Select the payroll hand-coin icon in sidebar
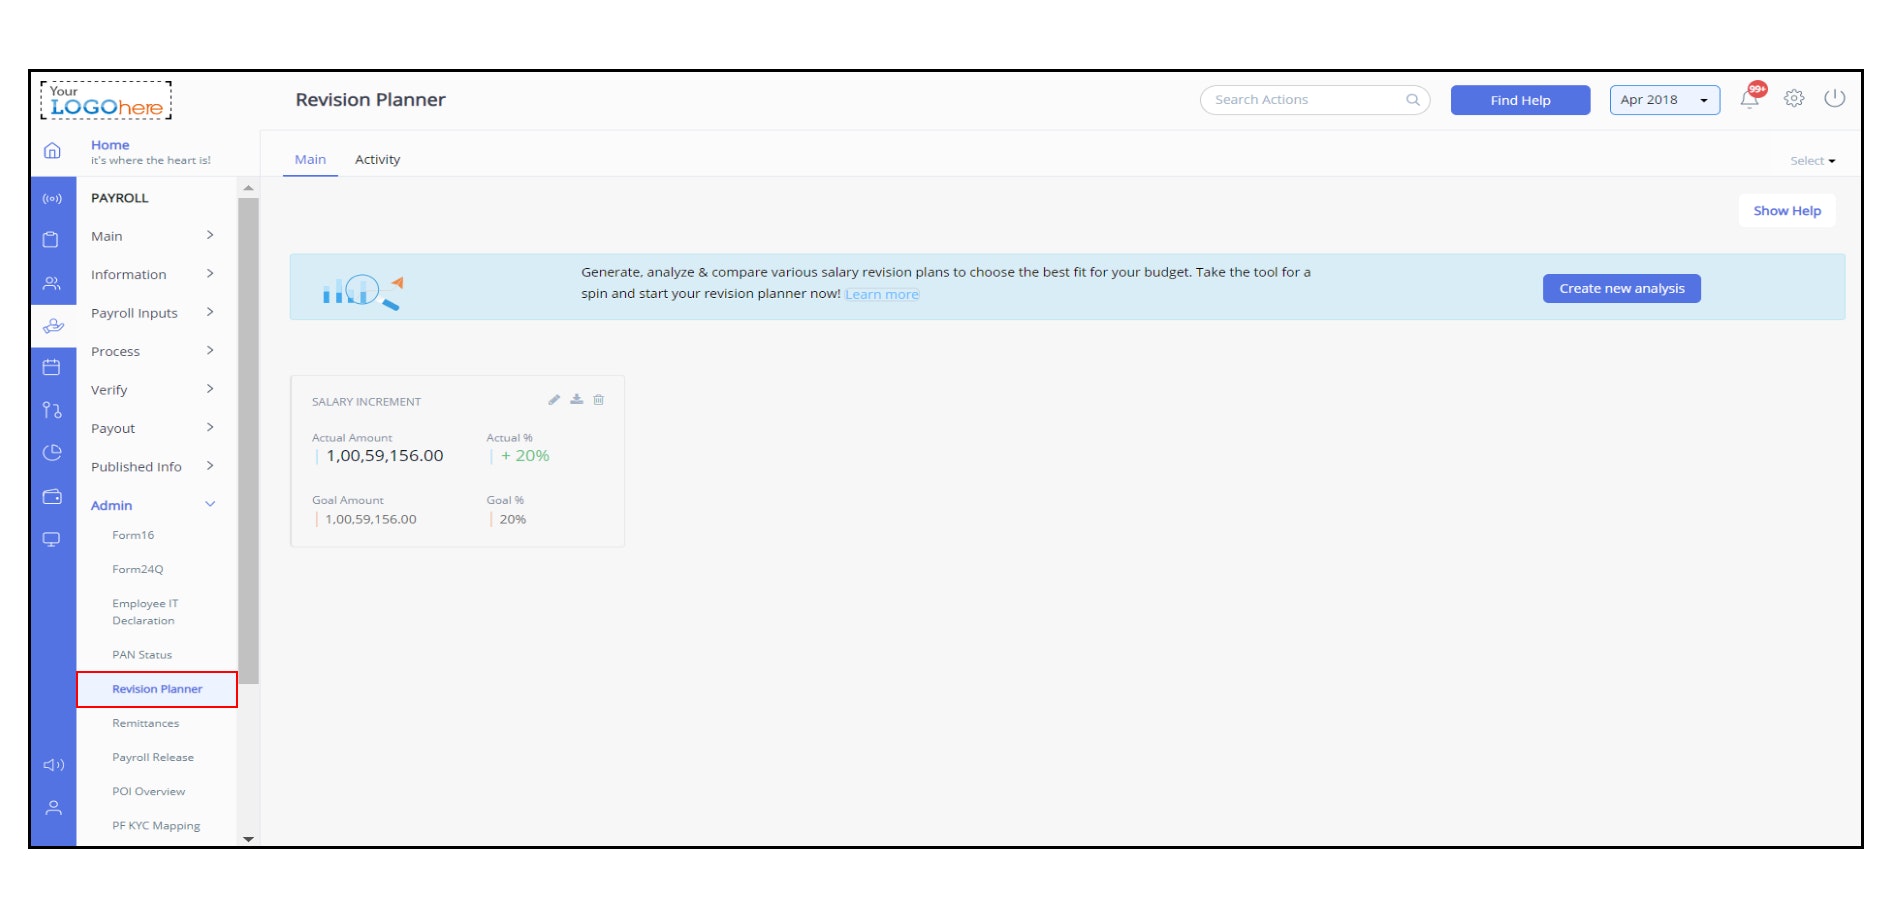This screenshot has width=1894, height=913. coord(53,326)
